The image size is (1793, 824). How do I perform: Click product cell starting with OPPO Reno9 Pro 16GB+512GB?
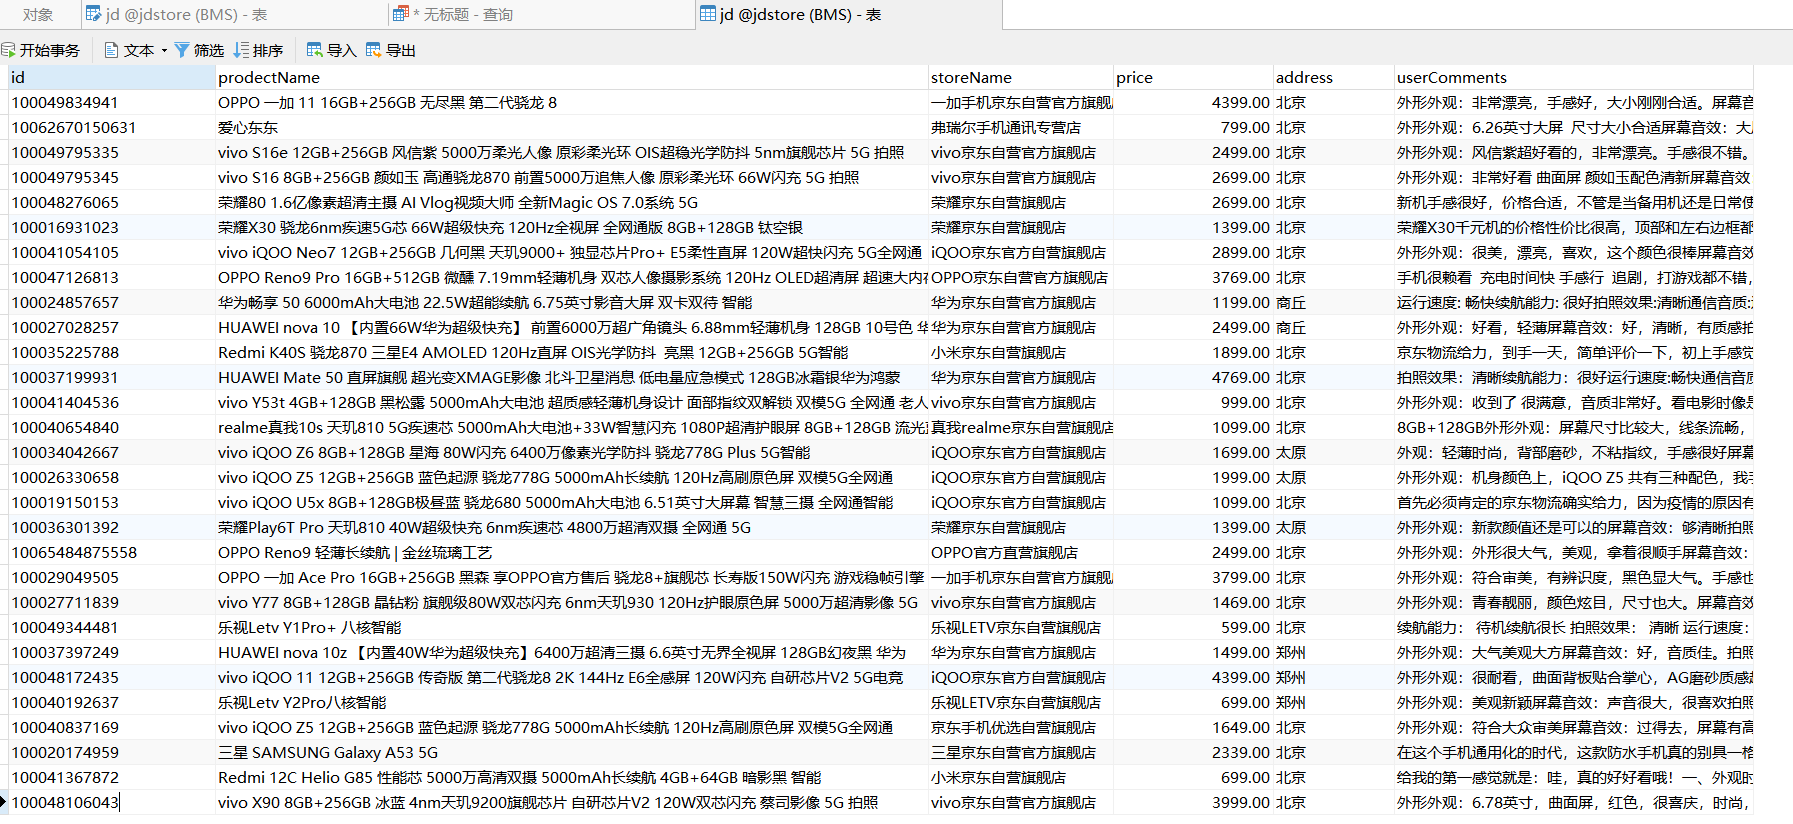tap(572, 278)
